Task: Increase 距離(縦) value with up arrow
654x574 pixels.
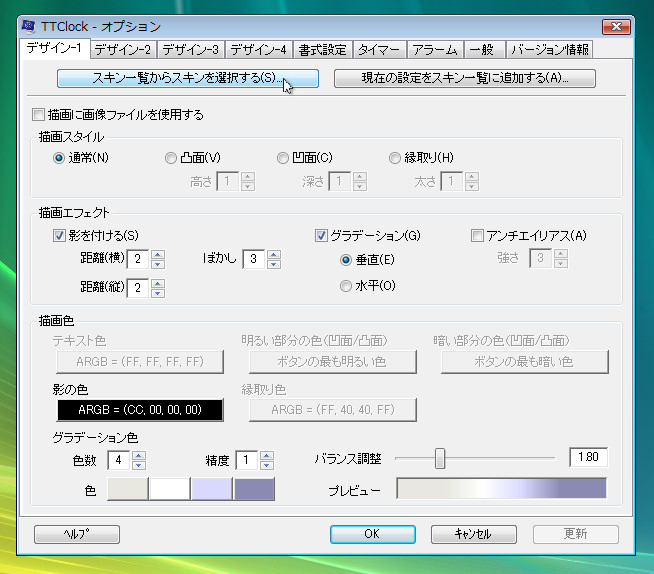Action: (158, 283)
